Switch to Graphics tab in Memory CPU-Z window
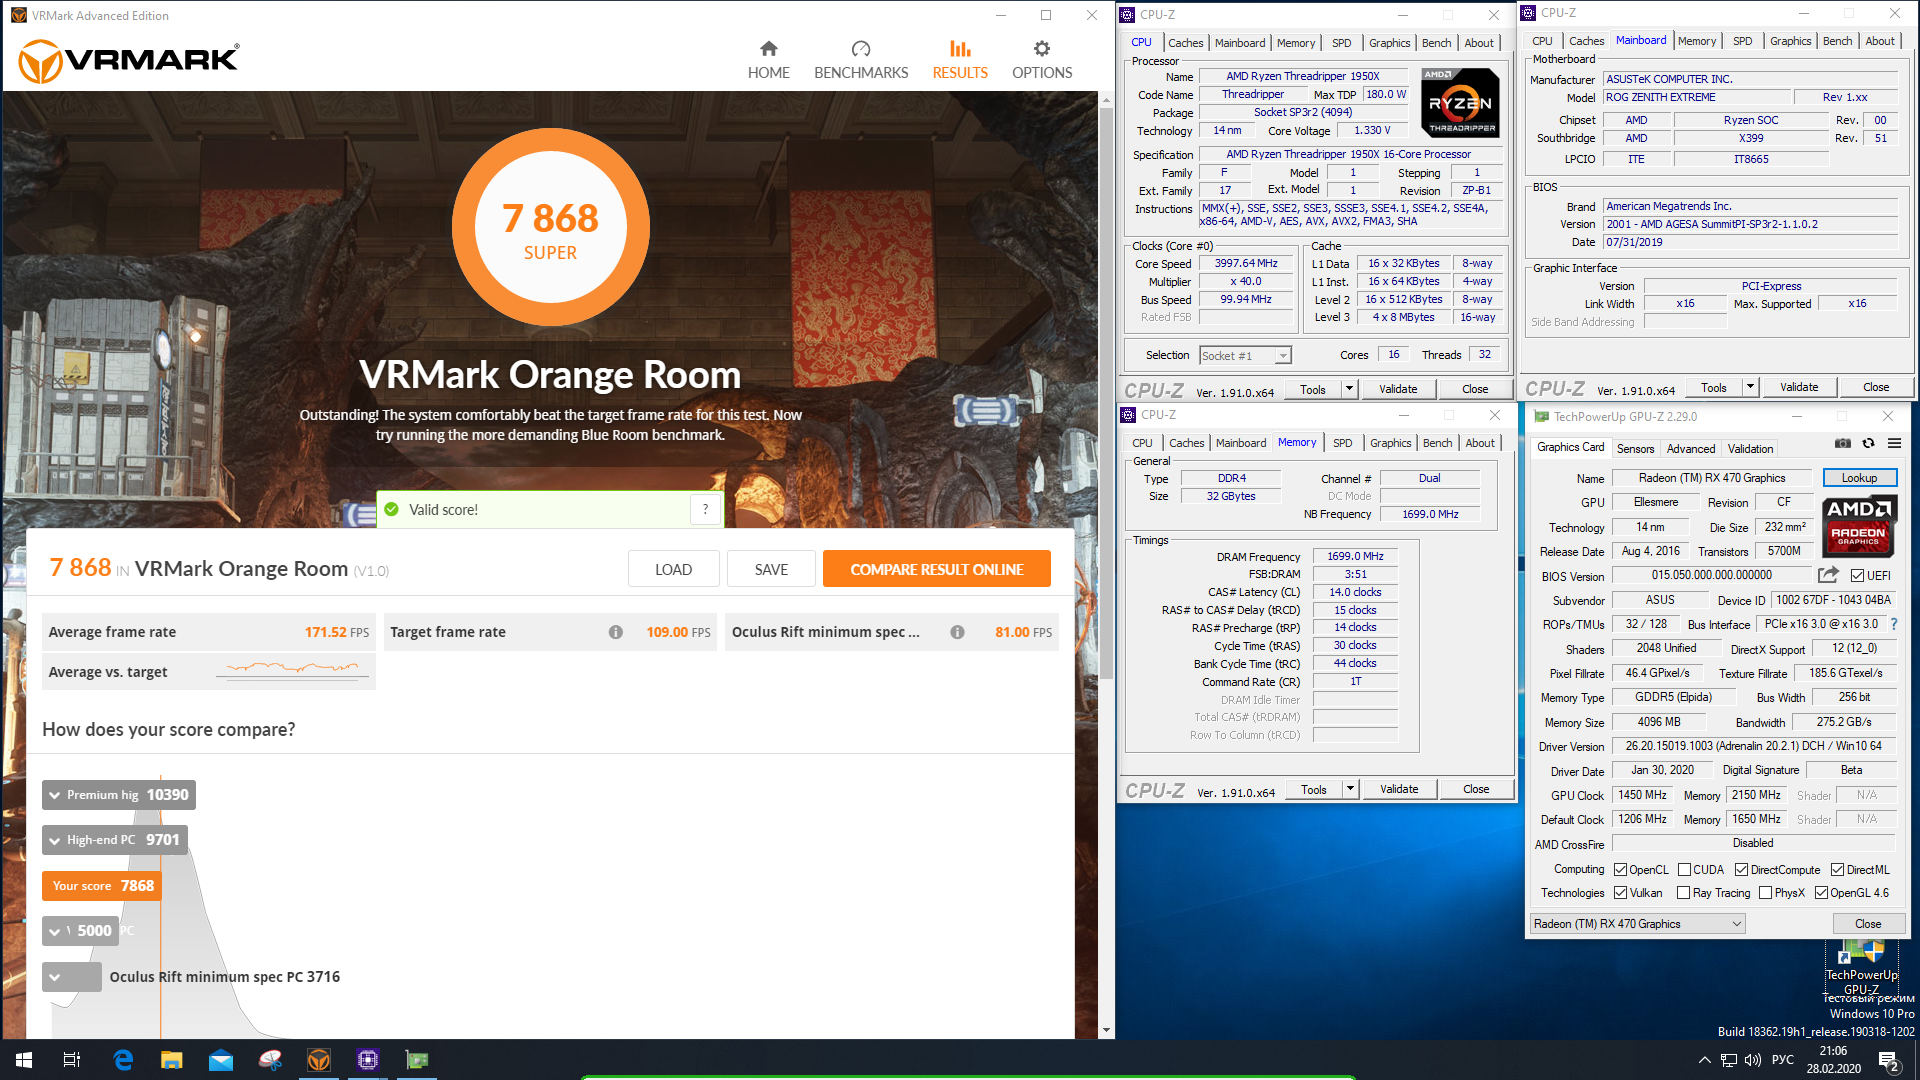Image resolution: width=1920 pixels, height=1080 pixels. pyautogui.click(x=1390, y=443)
